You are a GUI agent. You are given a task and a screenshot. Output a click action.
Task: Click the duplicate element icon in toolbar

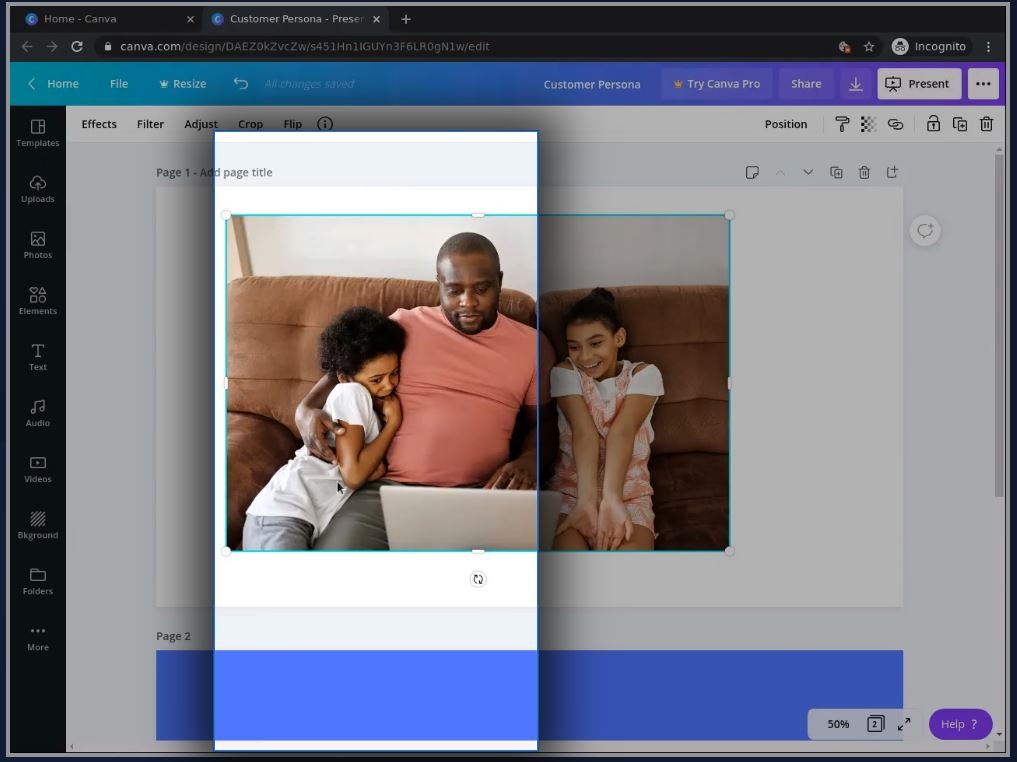[x=959, y=124]
